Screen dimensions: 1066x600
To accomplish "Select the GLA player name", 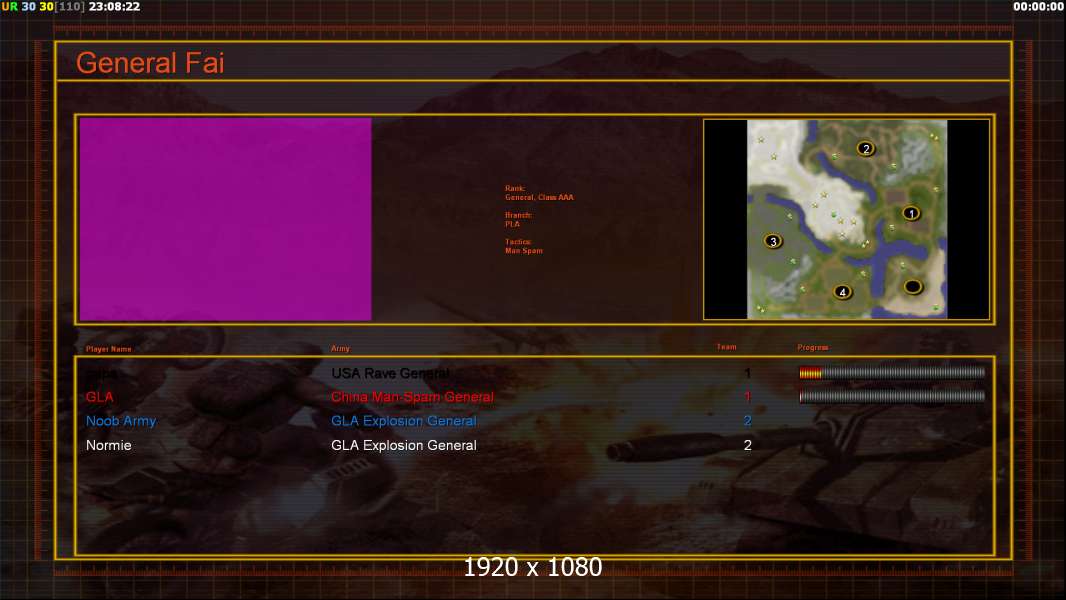I will click(99, 397).
